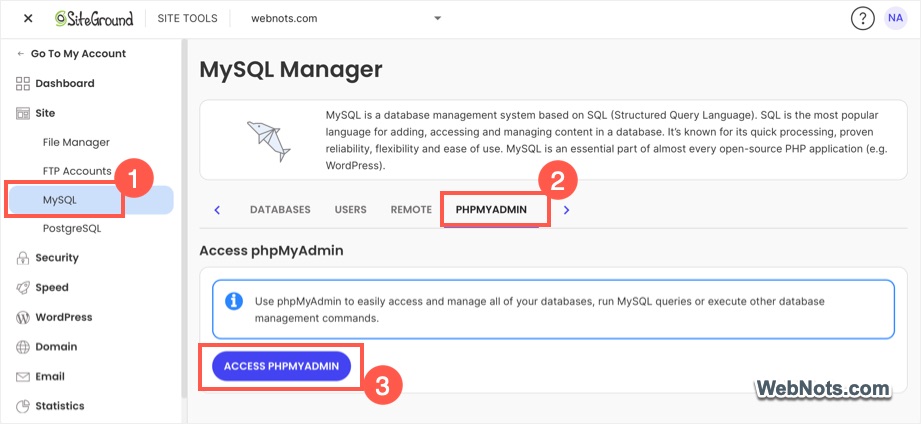Switch to the REMOTE tab
The image size is (921, 424).
click(x=411, y=210)
